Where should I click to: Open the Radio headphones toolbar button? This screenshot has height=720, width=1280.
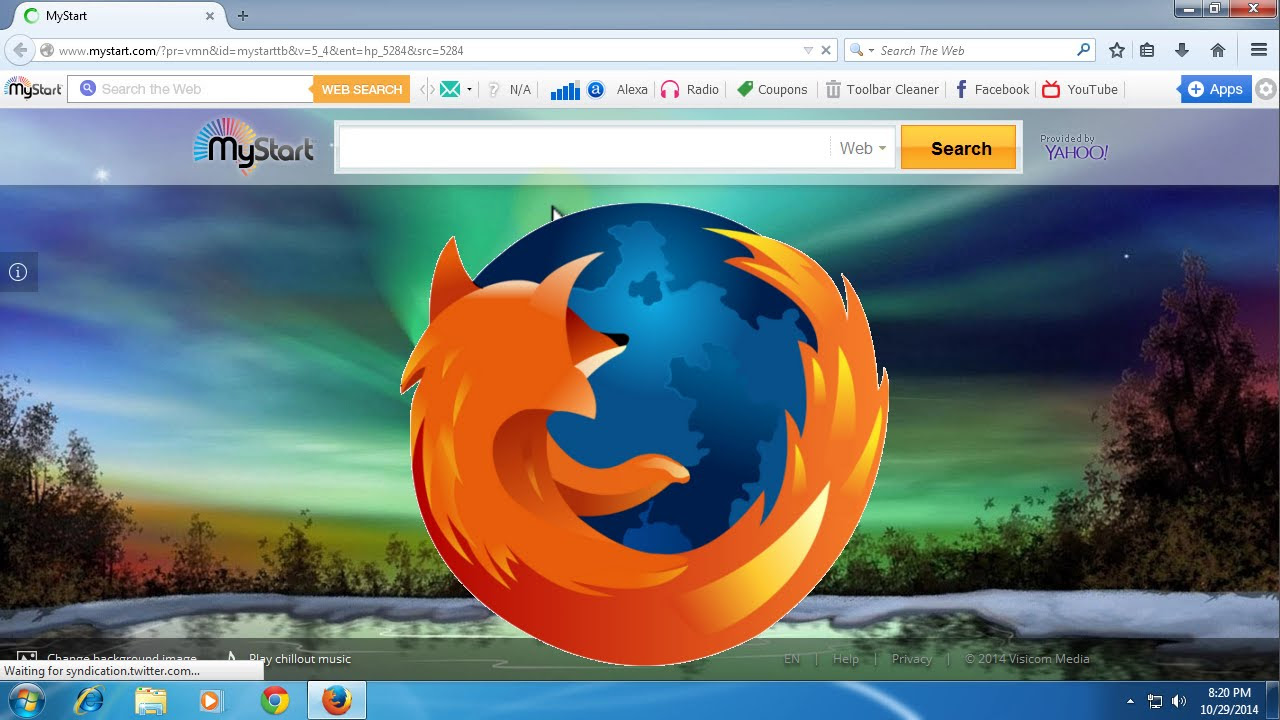690,89
